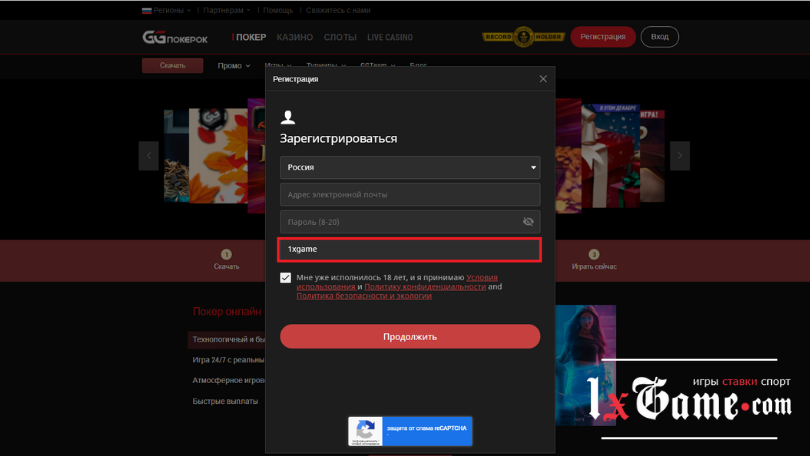Click the woman promo image

coord(586,365)
